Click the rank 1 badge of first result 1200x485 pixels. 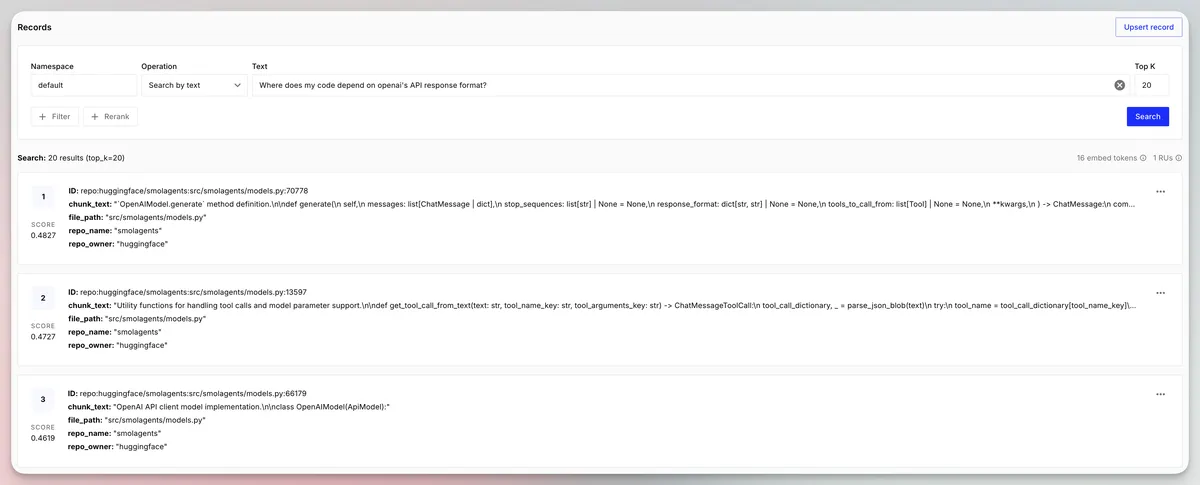tap(43, 196)
